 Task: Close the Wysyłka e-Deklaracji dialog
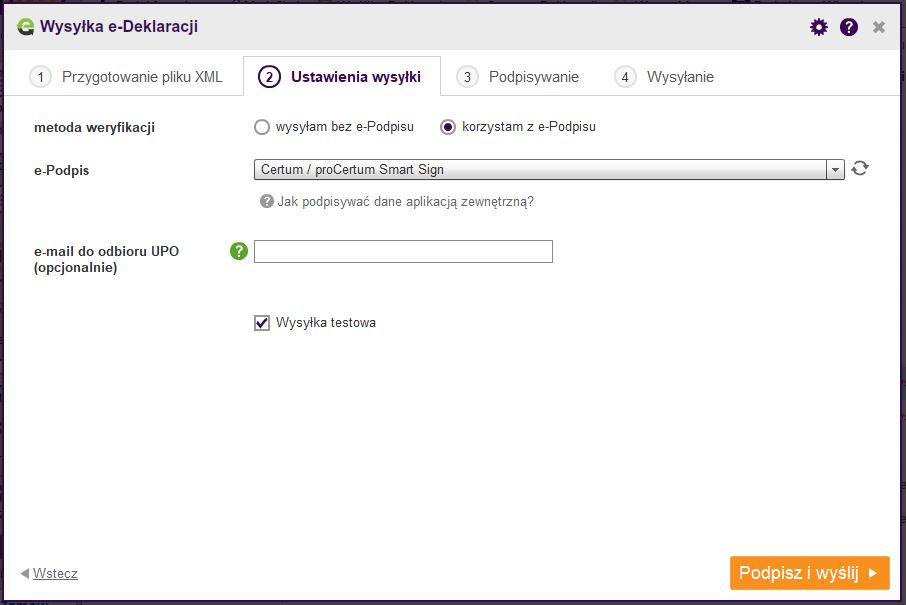coord(878,27)
